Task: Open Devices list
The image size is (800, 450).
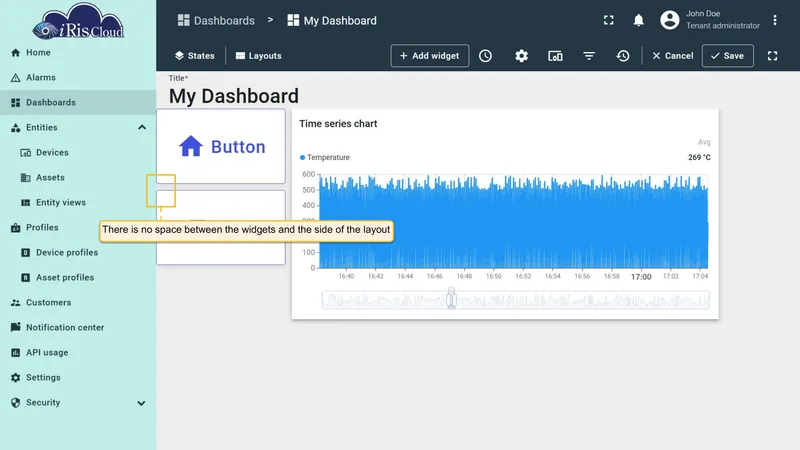Action: point(78,153)
